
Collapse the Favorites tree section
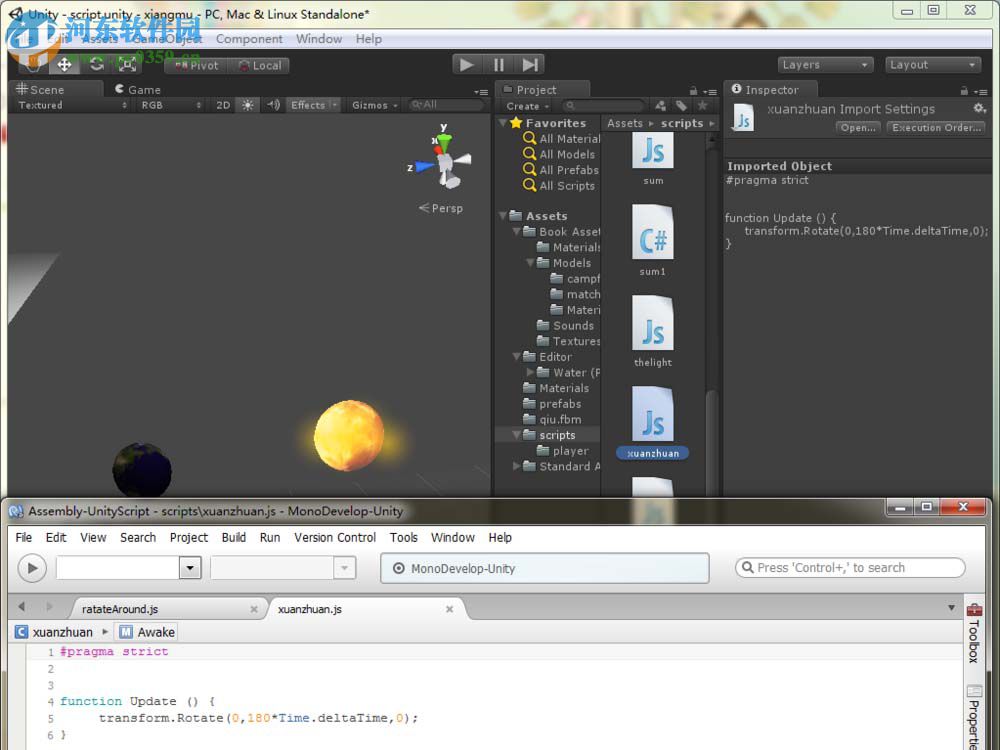coord(503,122)
